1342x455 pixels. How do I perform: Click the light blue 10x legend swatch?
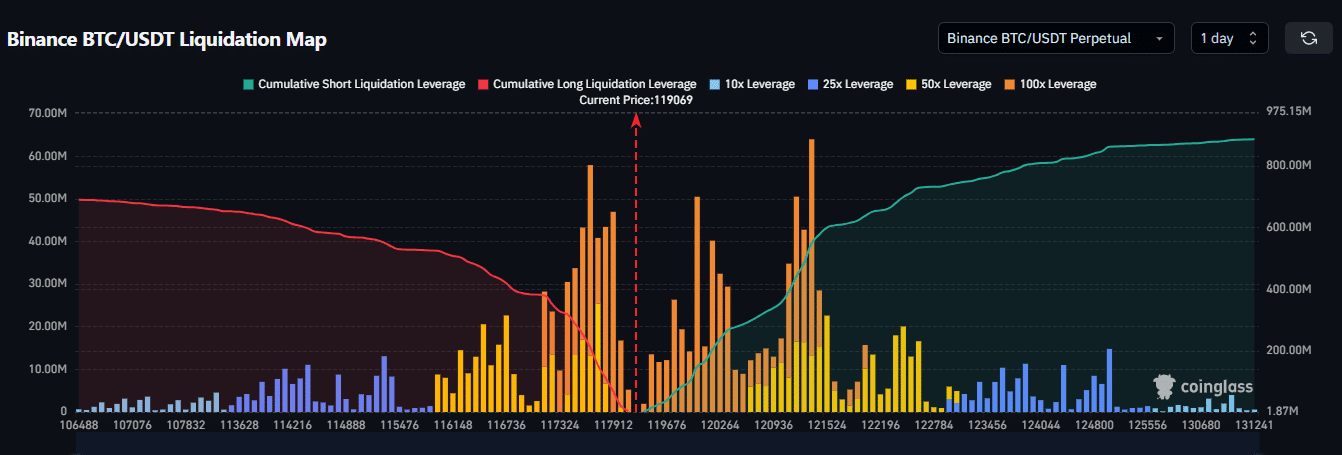pos(714,84)
